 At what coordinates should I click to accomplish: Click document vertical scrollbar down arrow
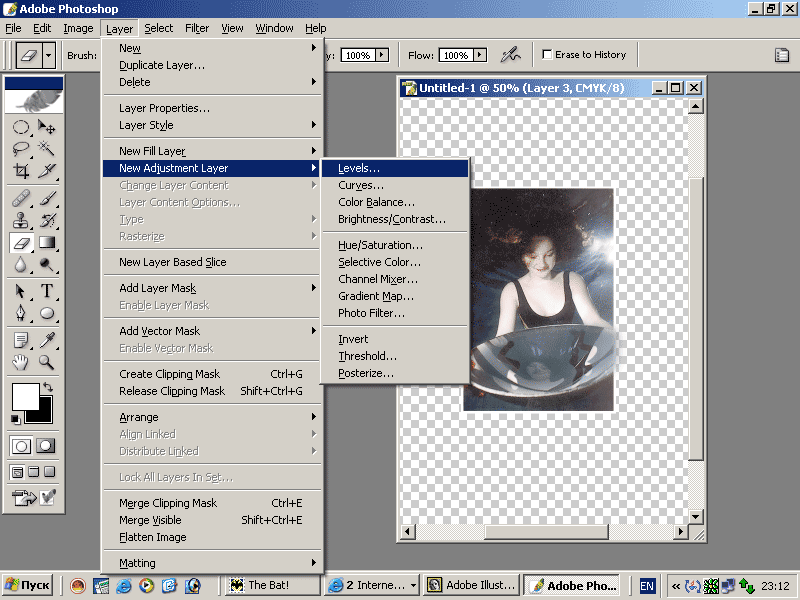[696, 516]
